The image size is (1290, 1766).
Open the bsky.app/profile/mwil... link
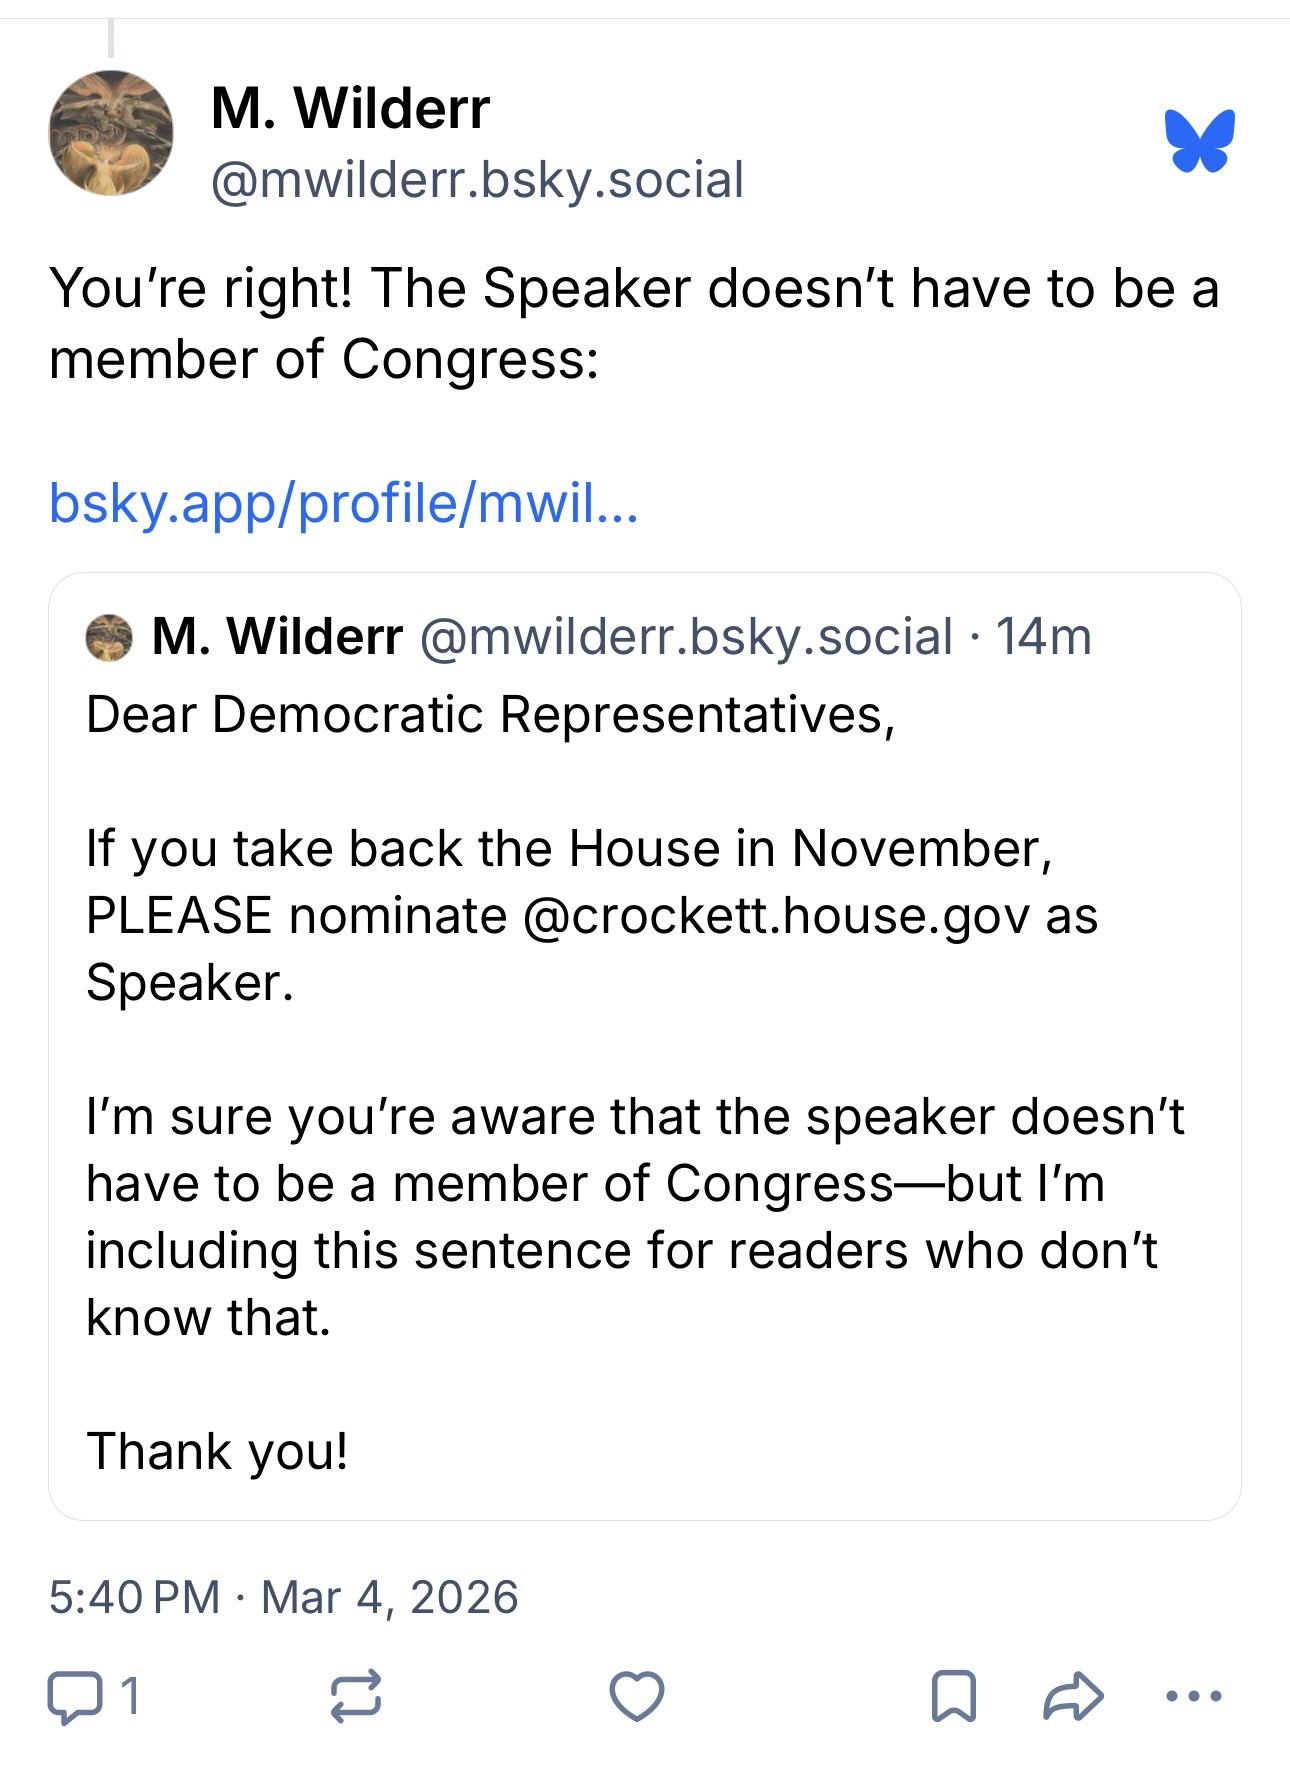click(x=343, y=502)
